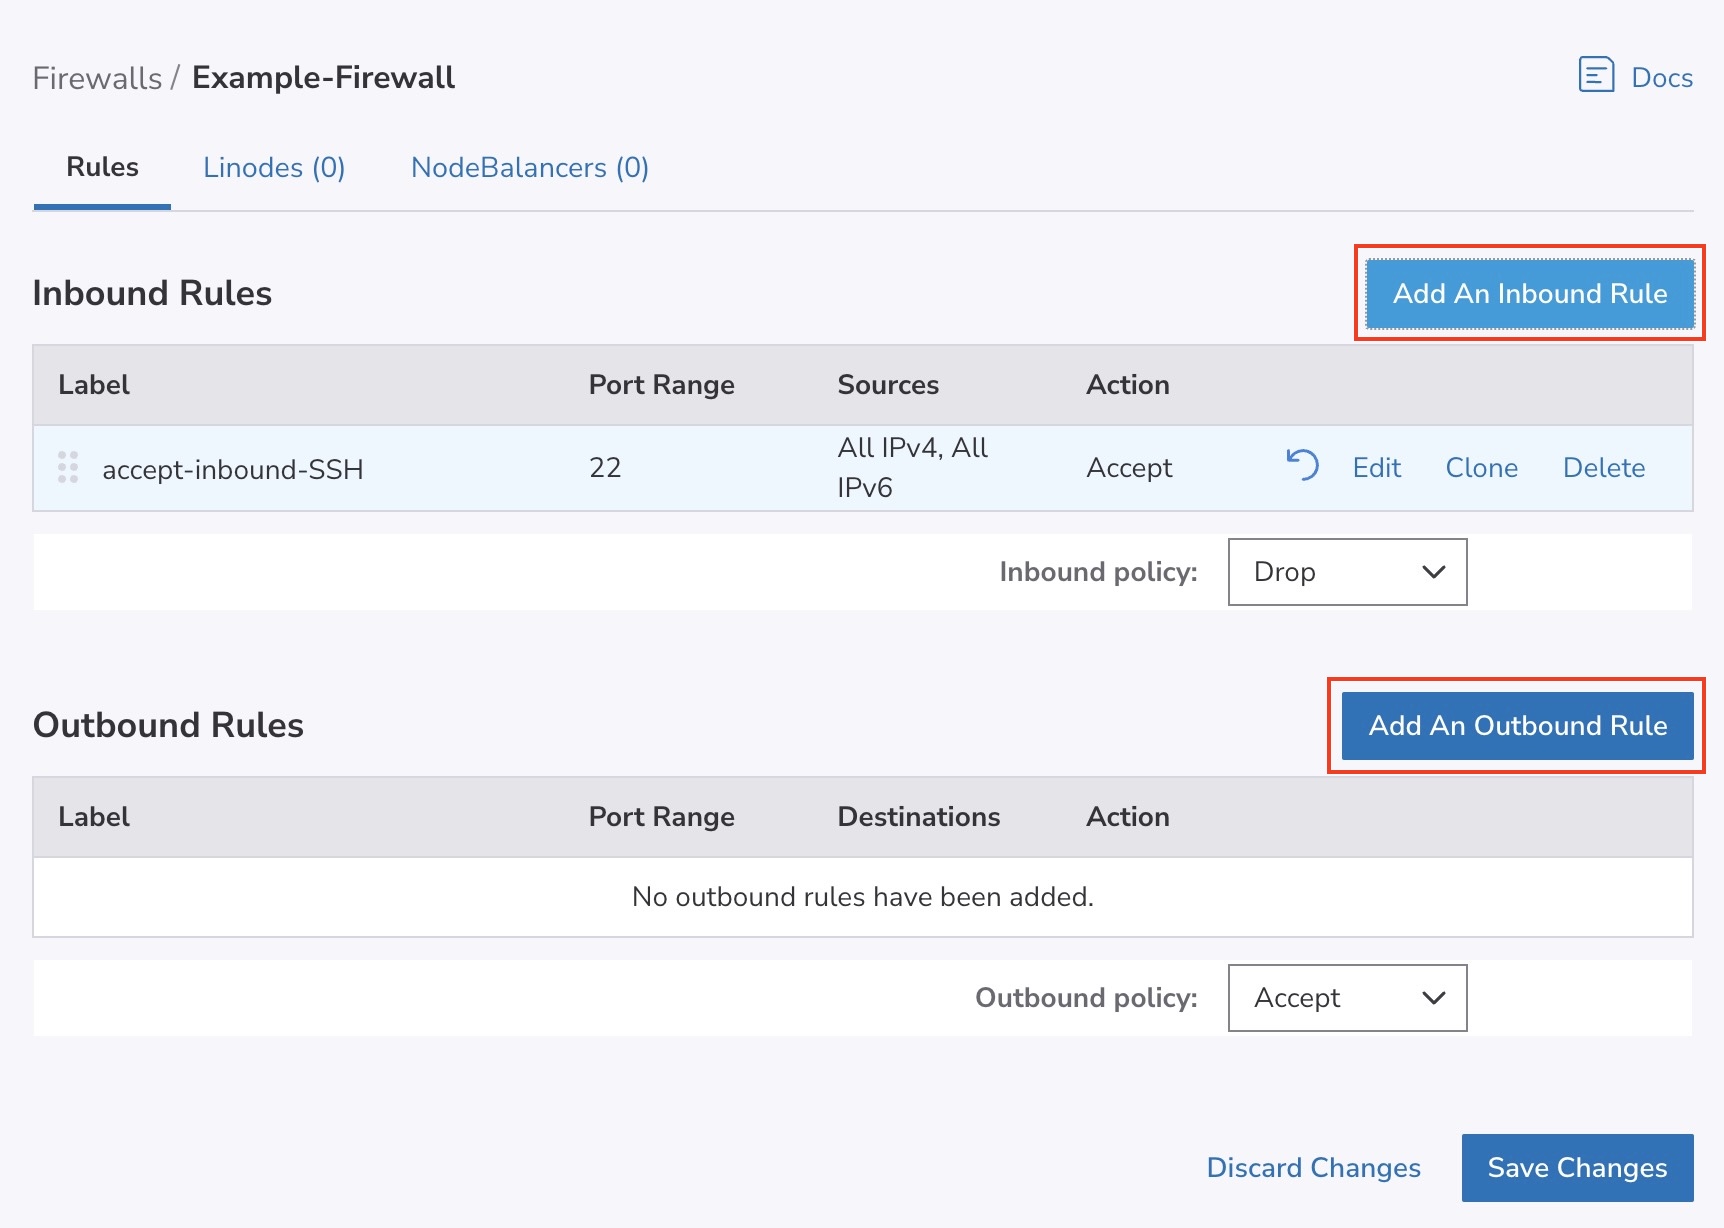Edit the accept-inbound-SSH rule
Screen dimensions: 1724x1228
pyautogui.click(x=1376, y=467)
